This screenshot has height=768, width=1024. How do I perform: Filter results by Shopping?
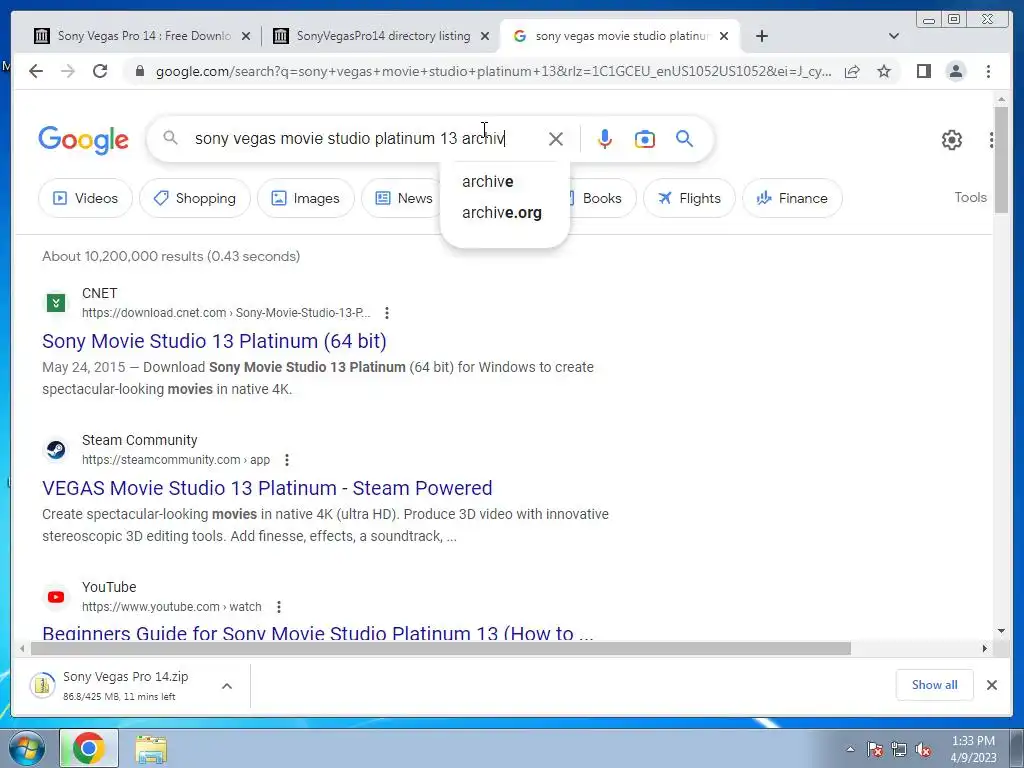[195, 198]
